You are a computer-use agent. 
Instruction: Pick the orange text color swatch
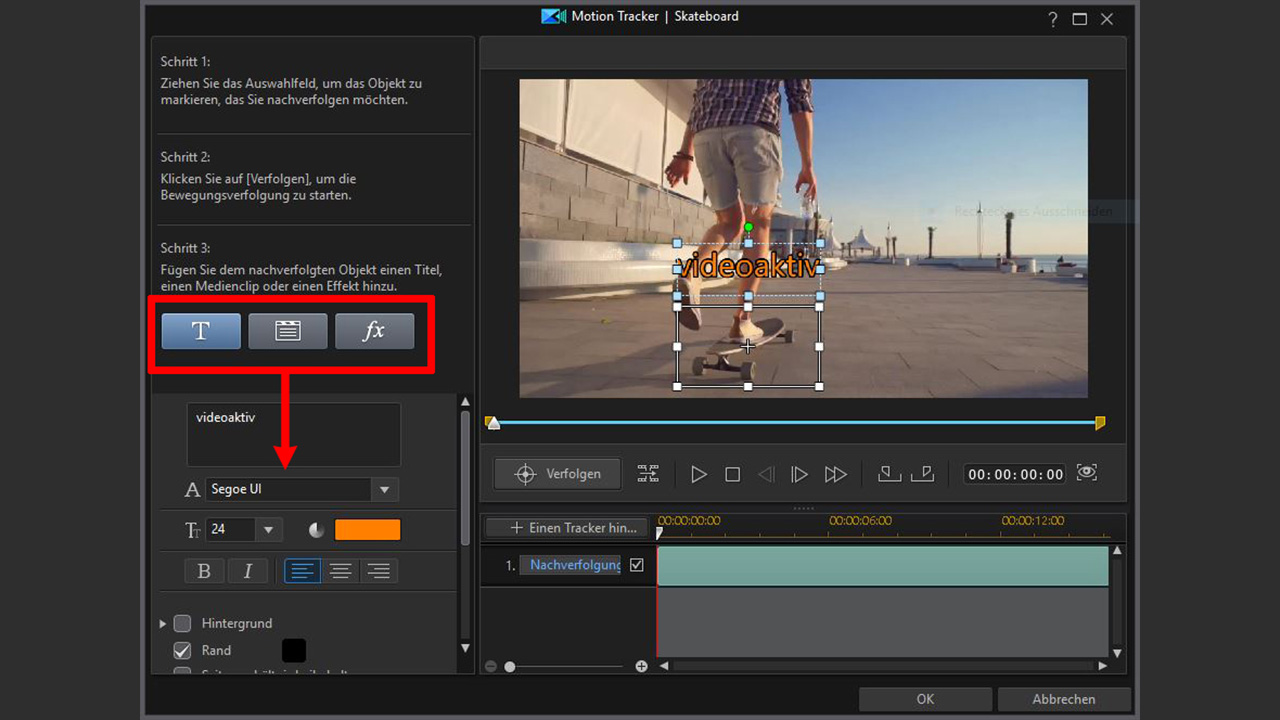click(x=367, y=530)
